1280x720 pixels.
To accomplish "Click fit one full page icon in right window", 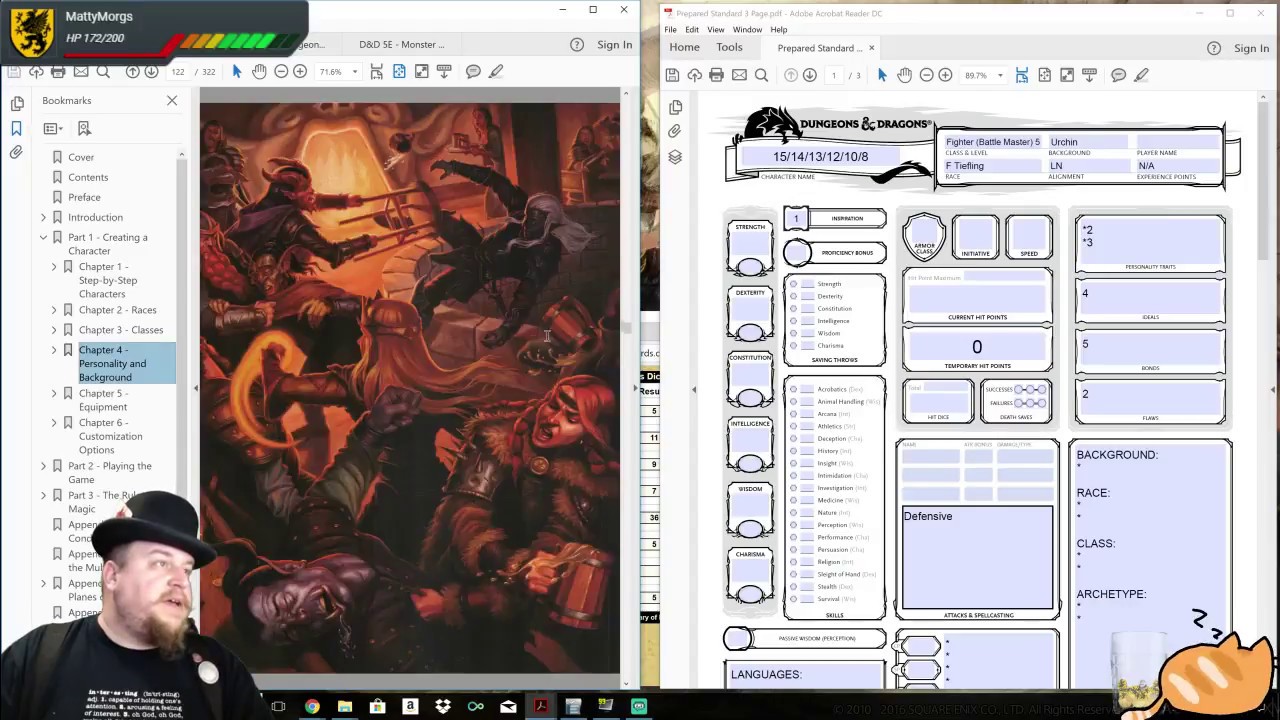I will [1044, 75].
